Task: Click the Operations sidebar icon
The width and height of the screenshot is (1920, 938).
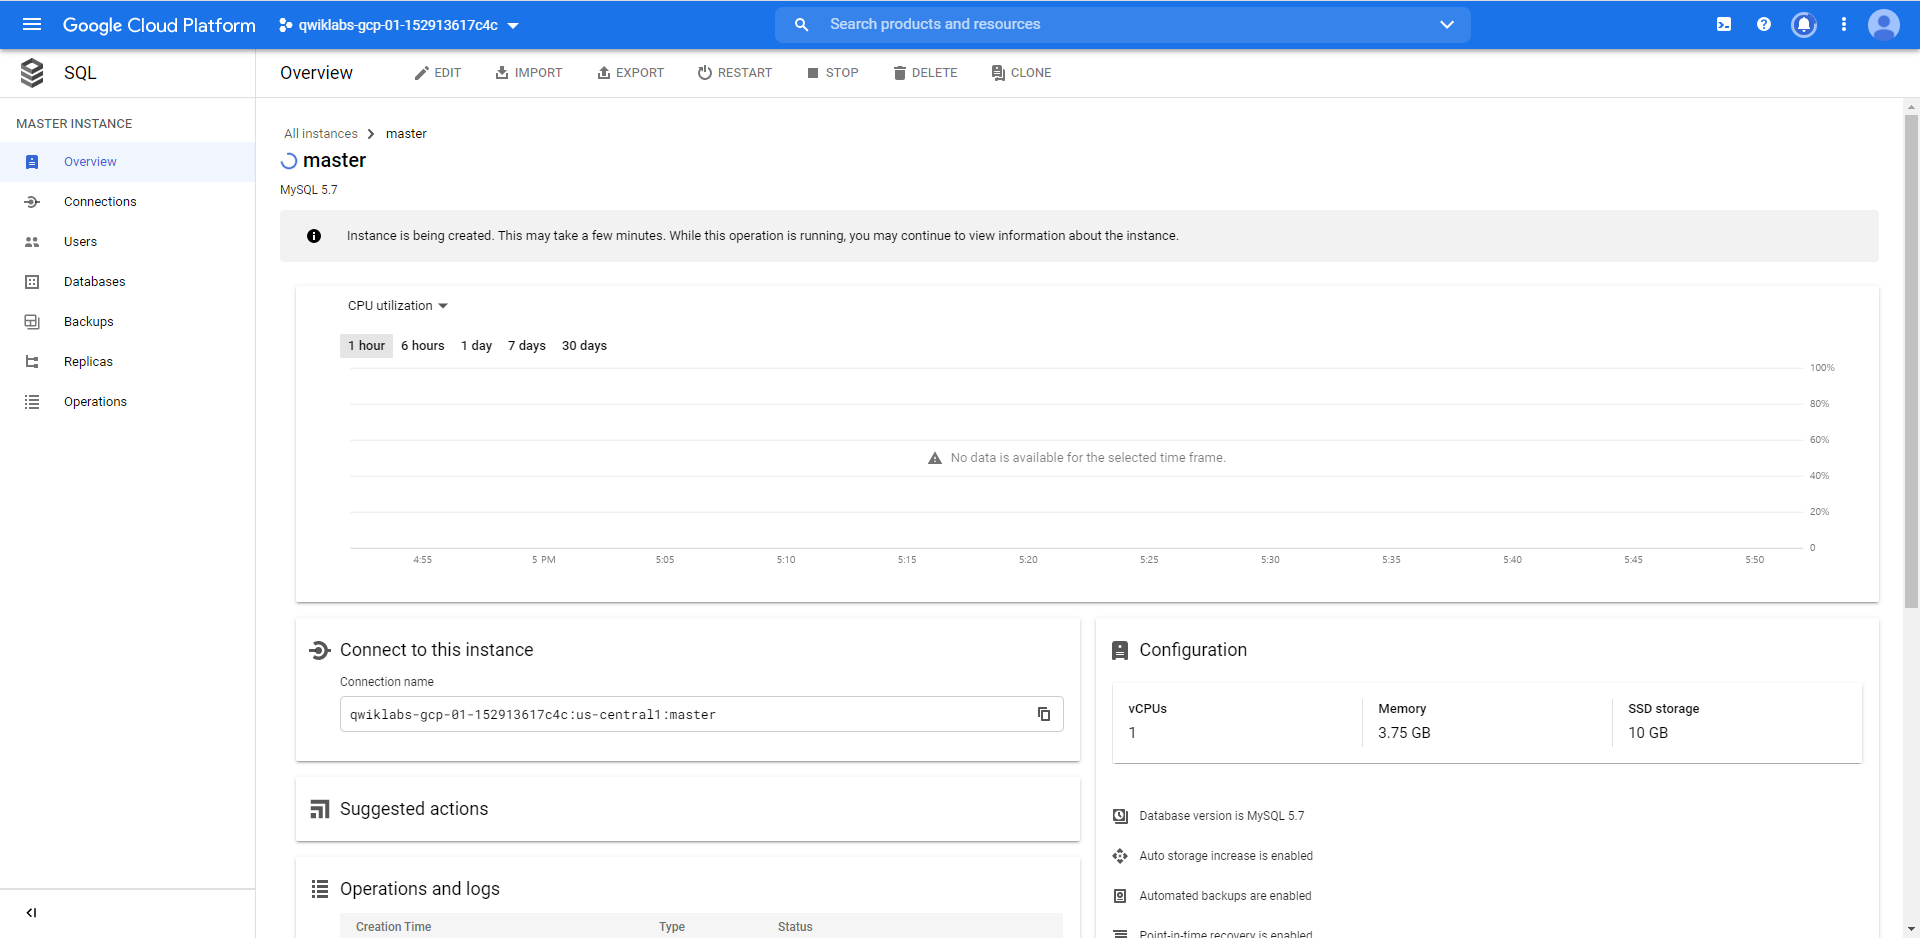Action: point(32,402)
